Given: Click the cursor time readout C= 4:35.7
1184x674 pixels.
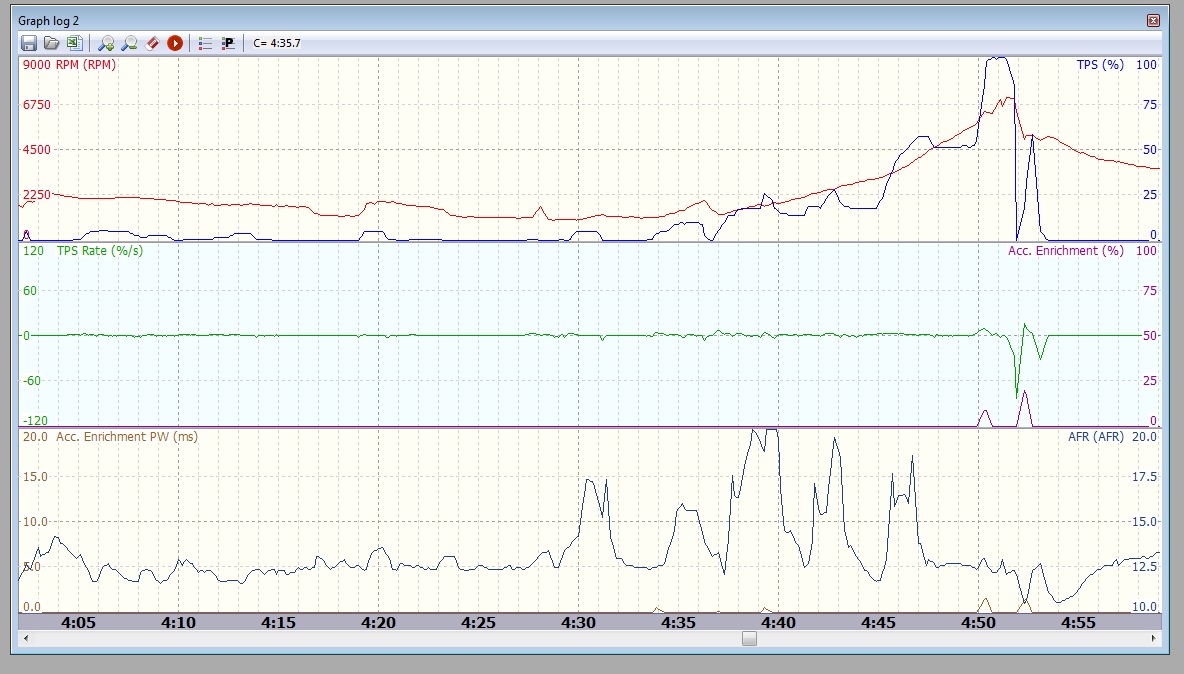Looking at the screenshot, I should (277, 43).
